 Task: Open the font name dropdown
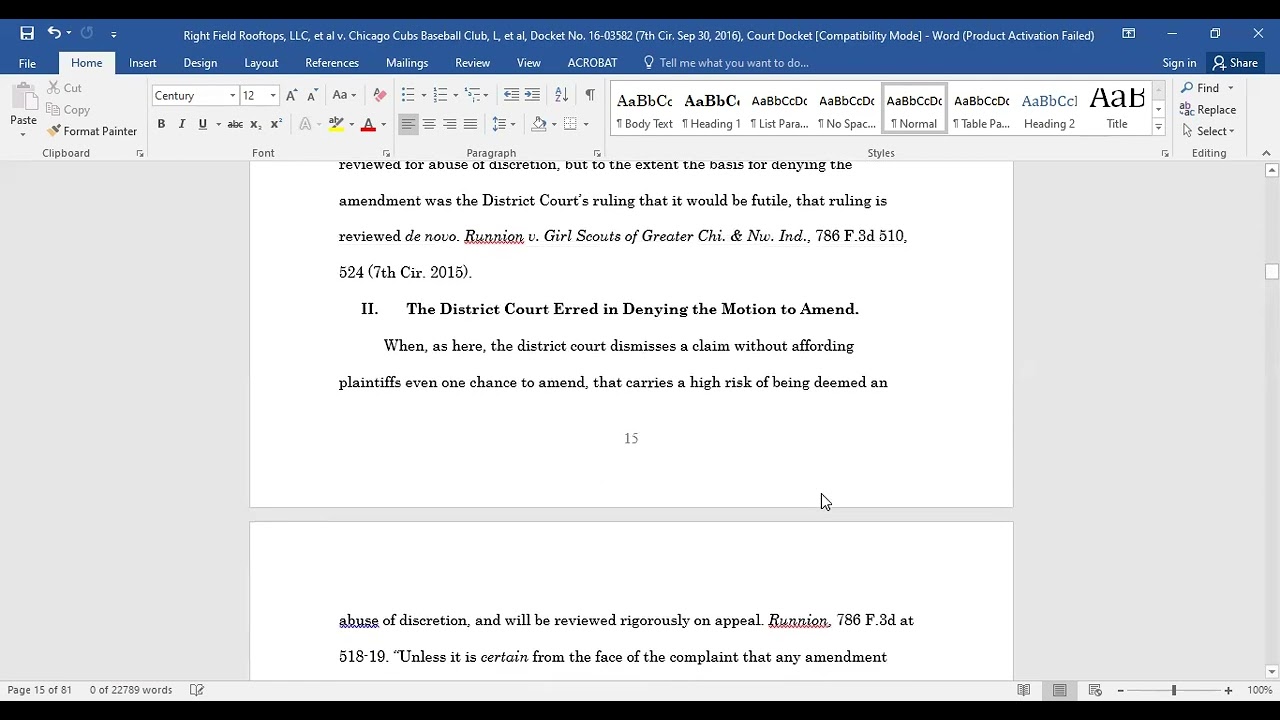pos(233,96)
